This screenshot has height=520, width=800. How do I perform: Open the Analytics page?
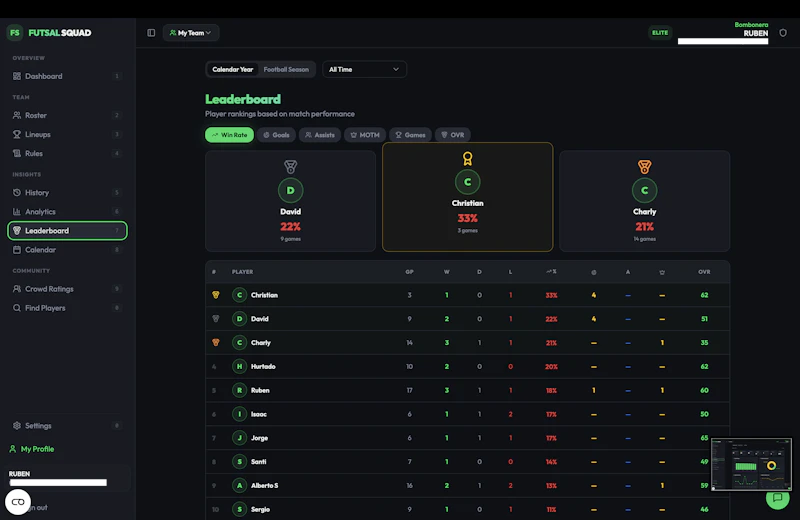tap(67, 211)
